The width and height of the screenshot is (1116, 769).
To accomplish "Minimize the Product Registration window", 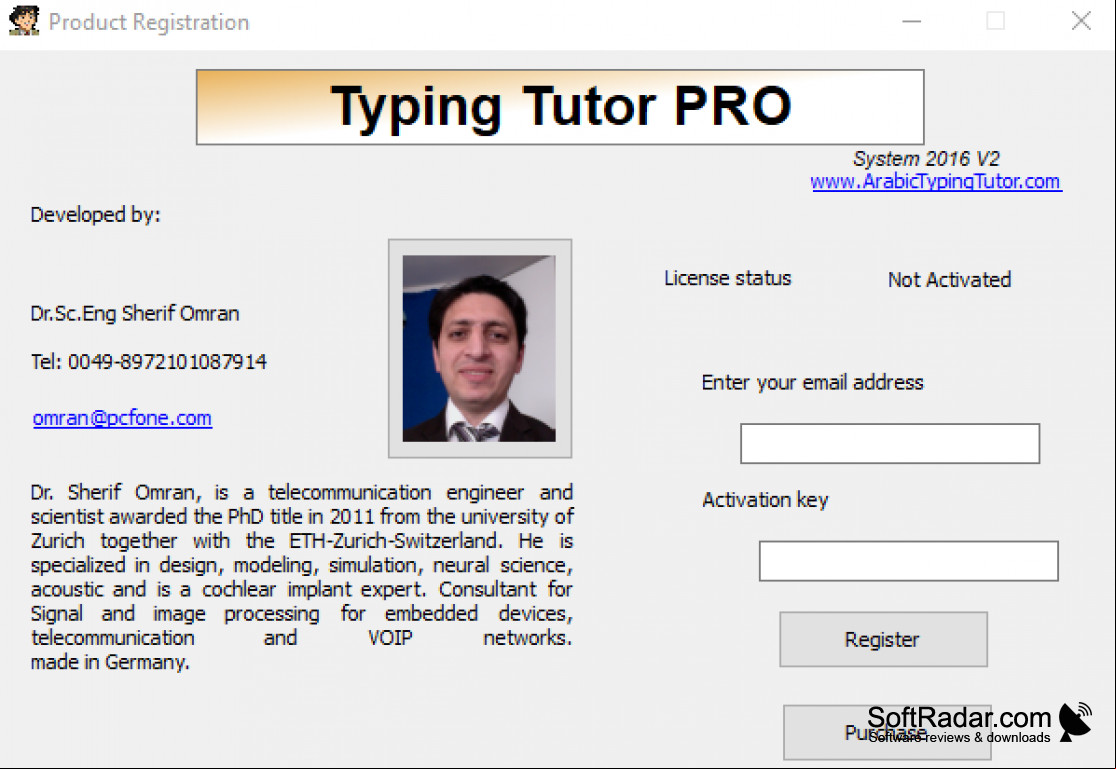I will coord(912,21).
